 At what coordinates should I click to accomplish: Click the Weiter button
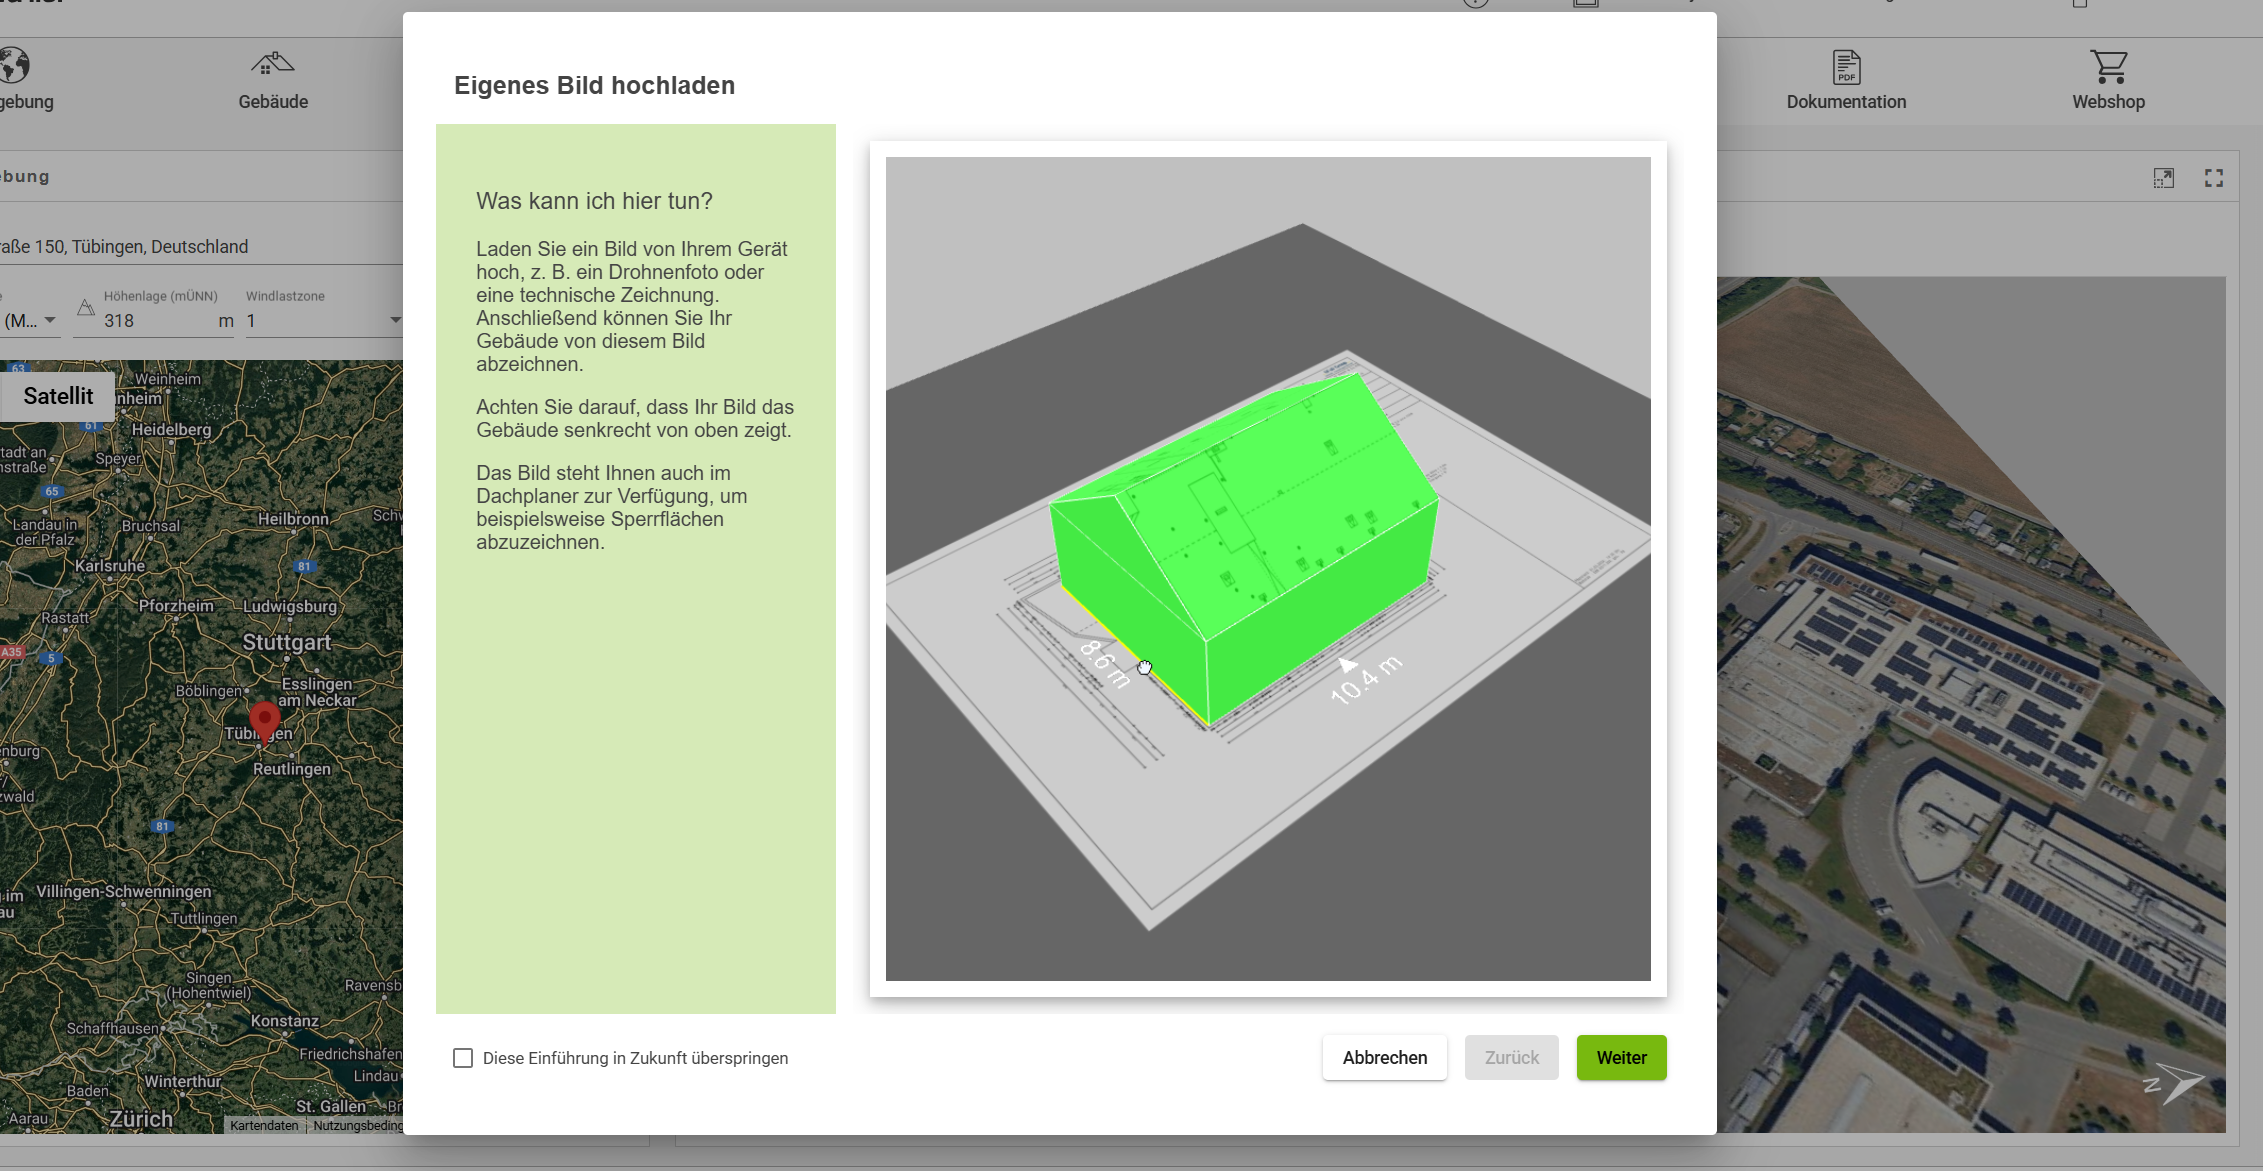tap(1621, 1058)
